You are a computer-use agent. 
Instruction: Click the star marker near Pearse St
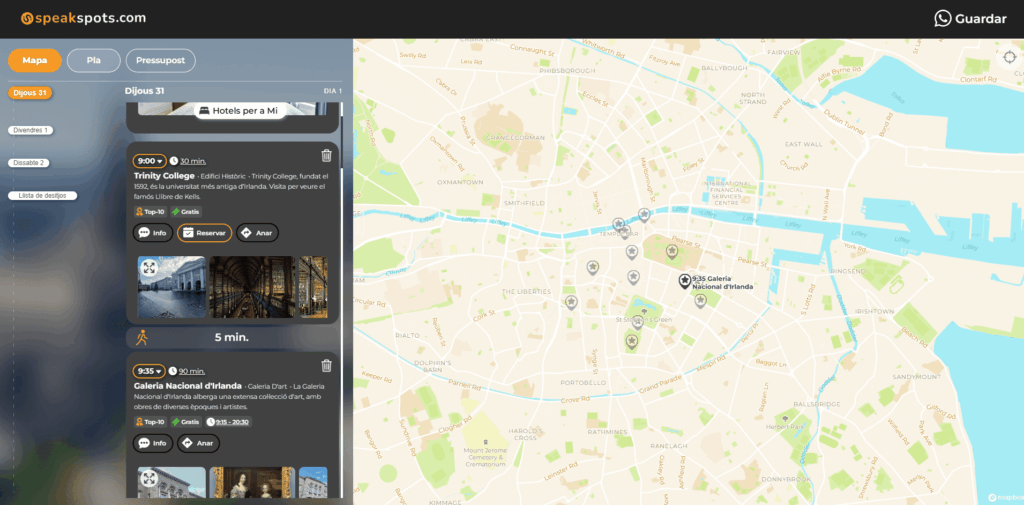pos(671,250)
